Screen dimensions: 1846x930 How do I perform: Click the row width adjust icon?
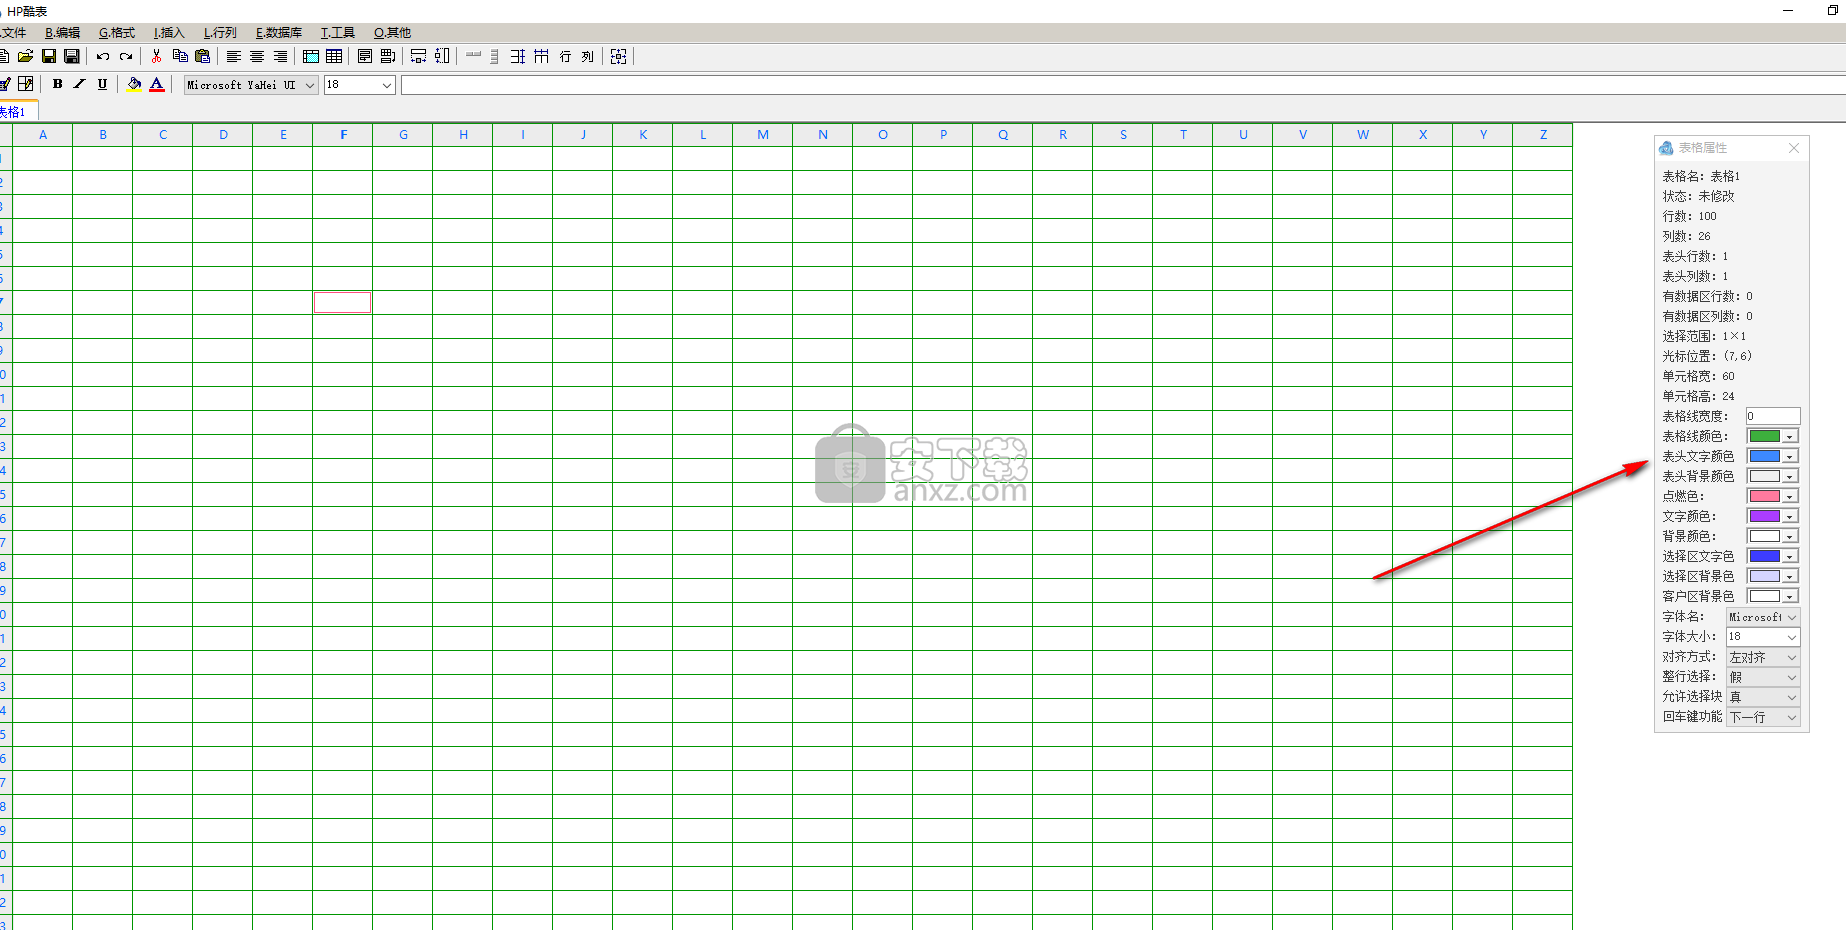[x=419, y=56]
